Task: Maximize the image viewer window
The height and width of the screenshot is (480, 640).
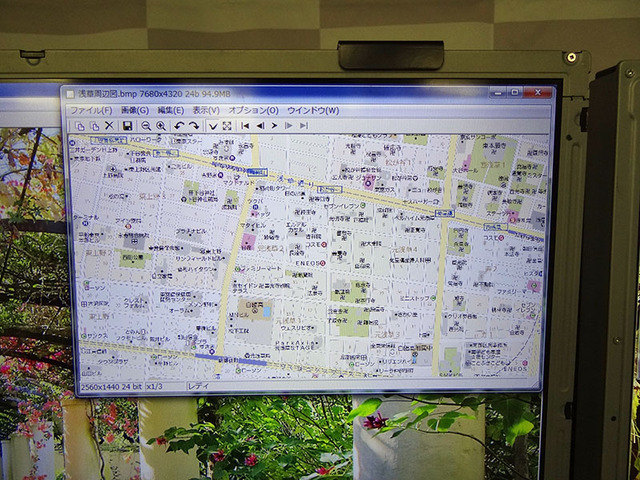Action: click(515, 92)
